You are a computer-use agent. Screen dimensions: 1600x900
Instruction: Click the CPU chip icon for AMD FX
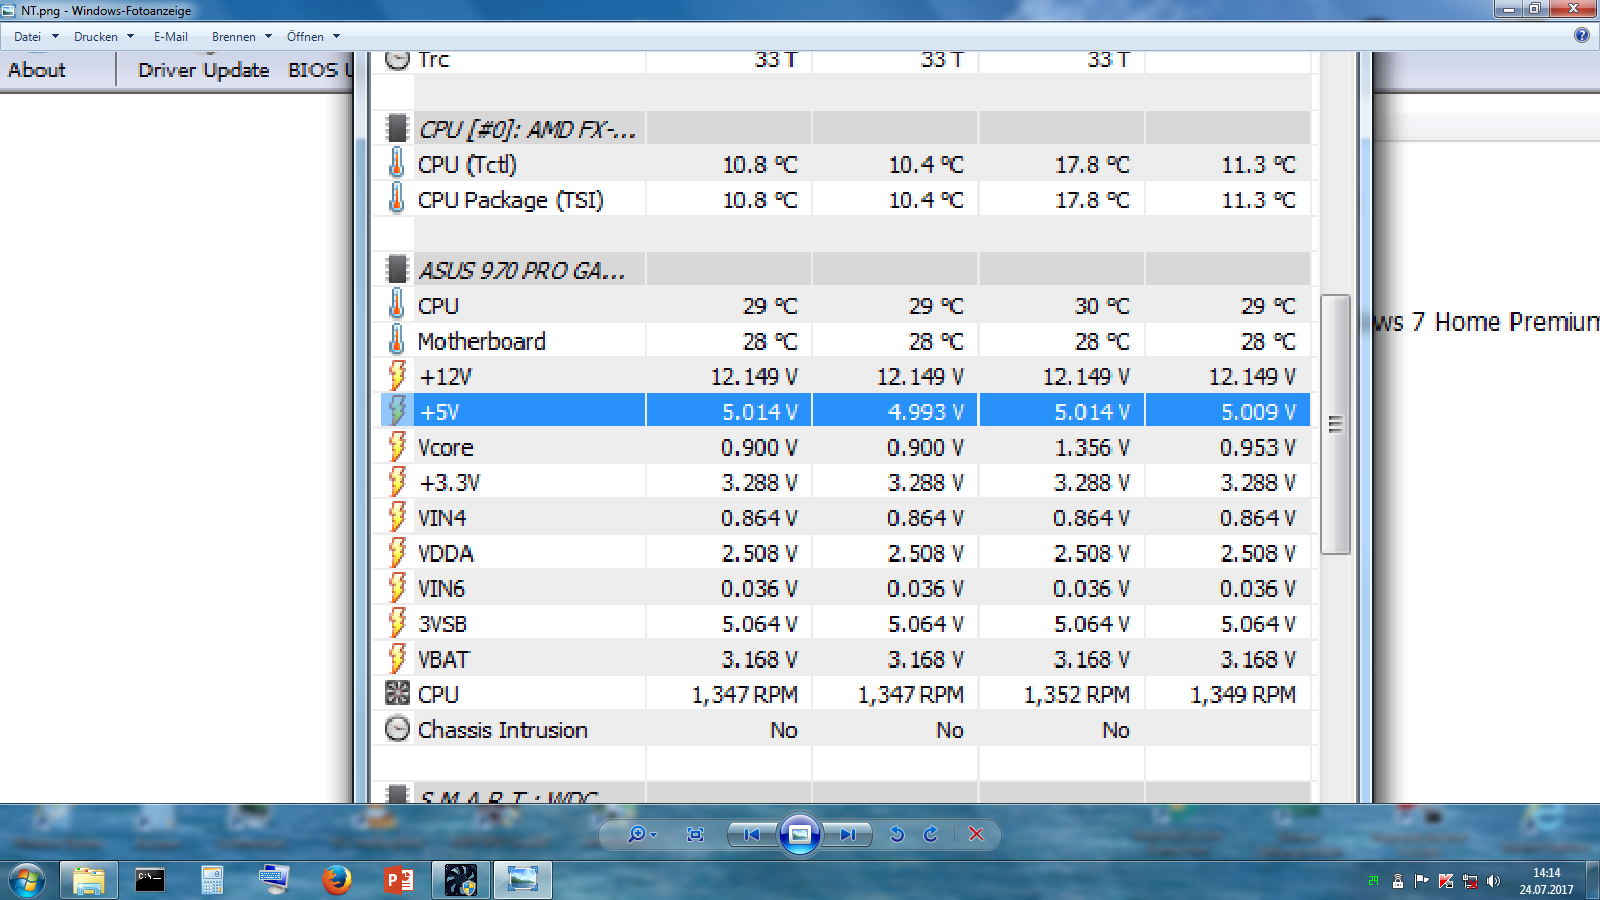pyautogui.click(x=397, y=128)
